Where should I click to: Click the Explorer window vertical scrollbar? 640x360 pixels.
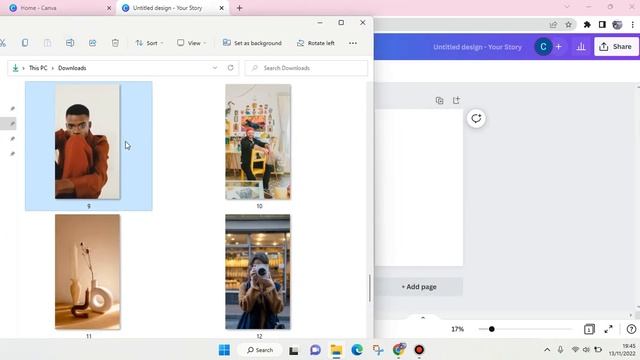coord(370,288)
